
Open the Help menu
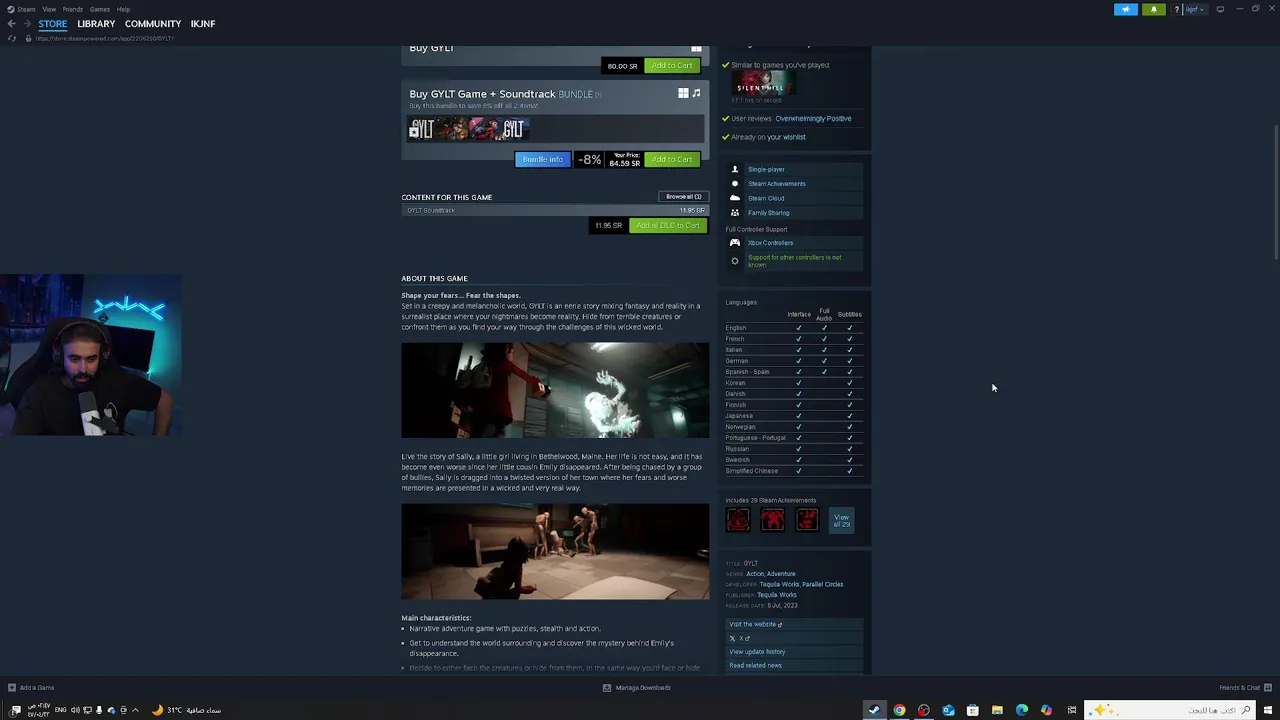(123, 9)
